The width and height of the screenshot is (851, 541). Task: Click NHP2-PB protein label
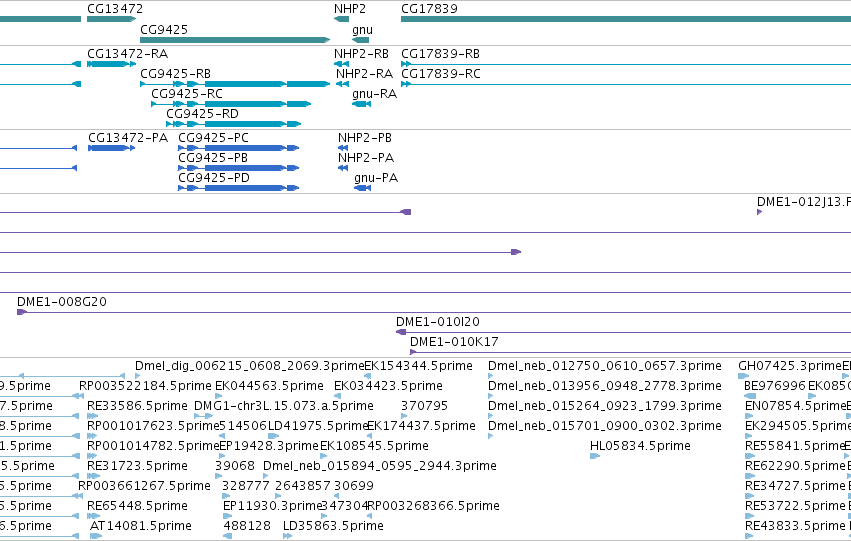pos(365,138)
